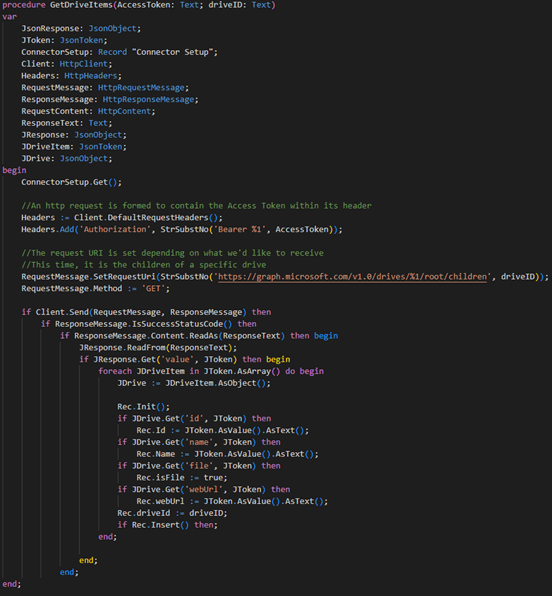Click on Rec.Init() statement
552x596 pixels.
143,407
